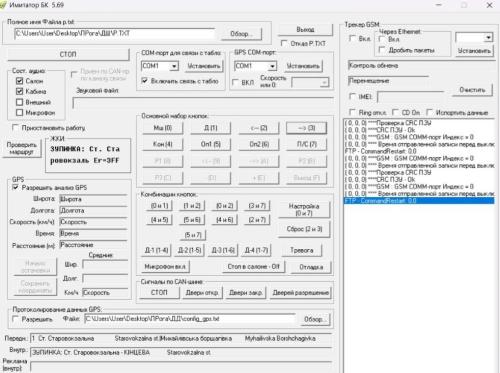The image size is (500, 373).
Task: Check CD On option
Action: pos(395,112)
